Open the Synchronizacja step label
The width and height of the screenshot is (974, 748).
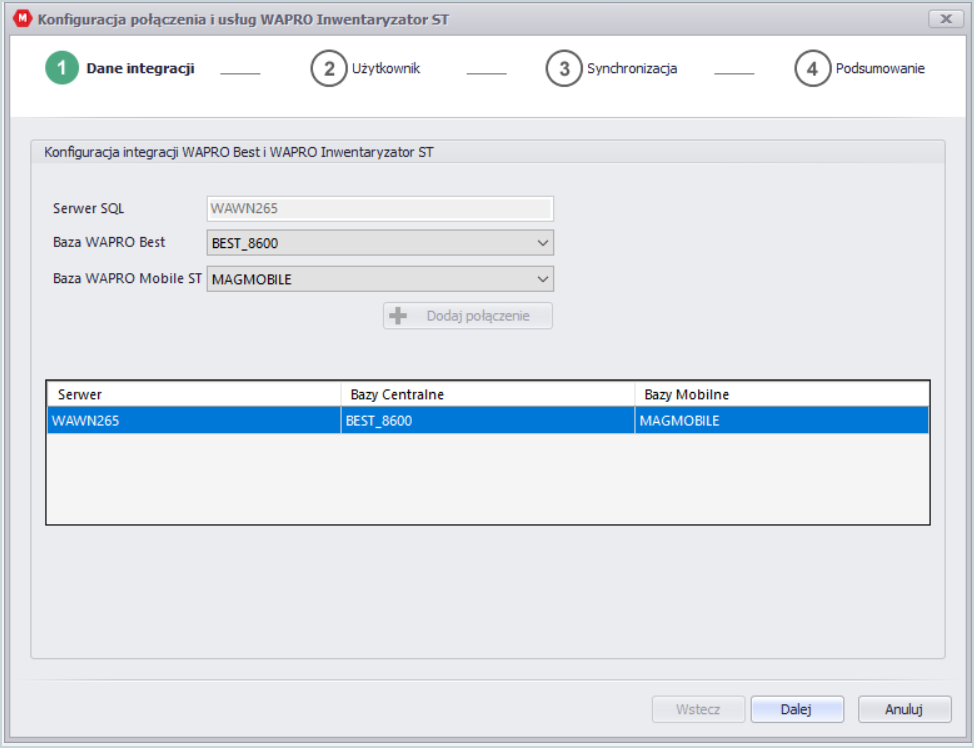[x=632, y=68]
